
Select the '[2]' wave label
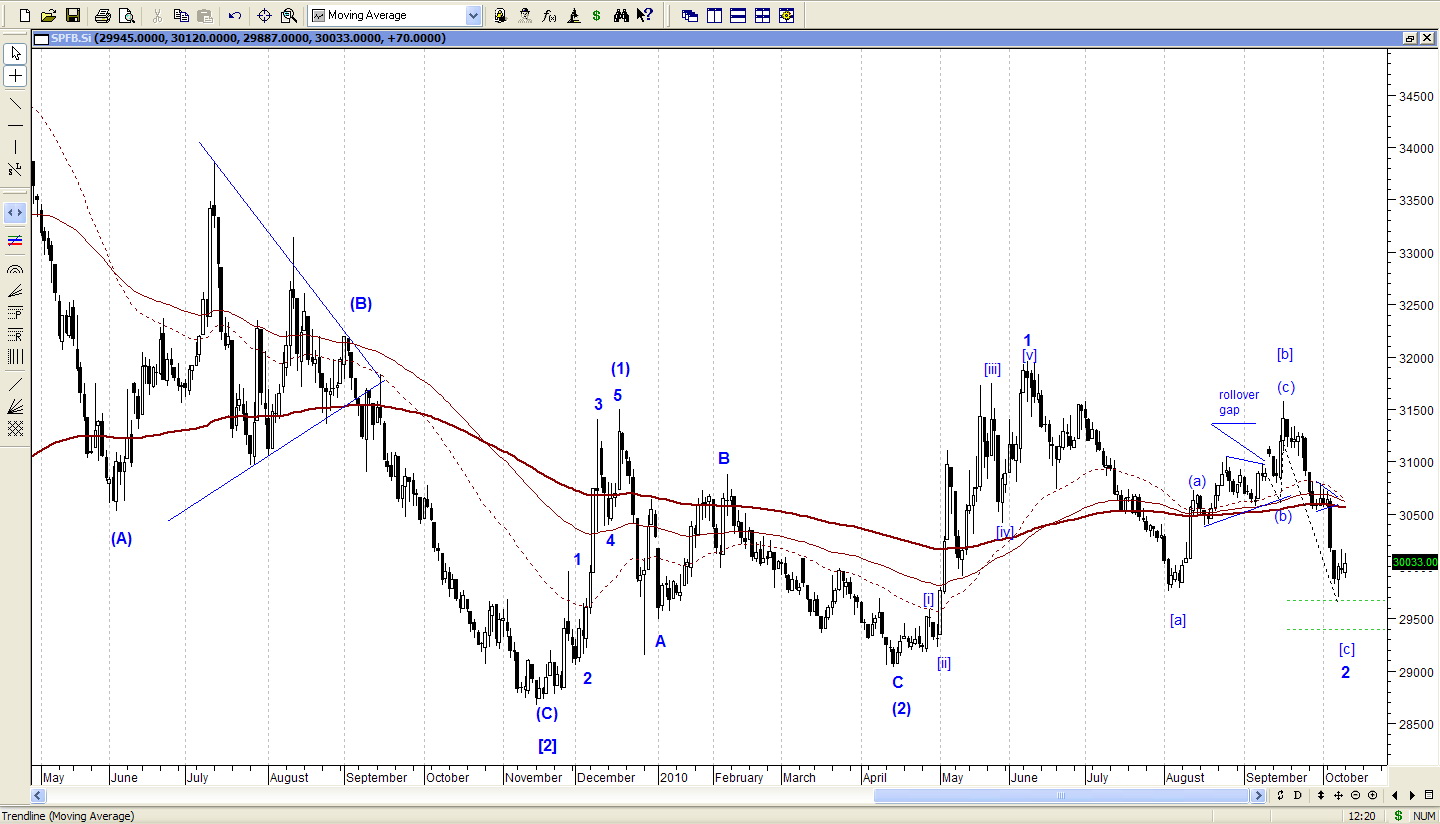[547, 745]
